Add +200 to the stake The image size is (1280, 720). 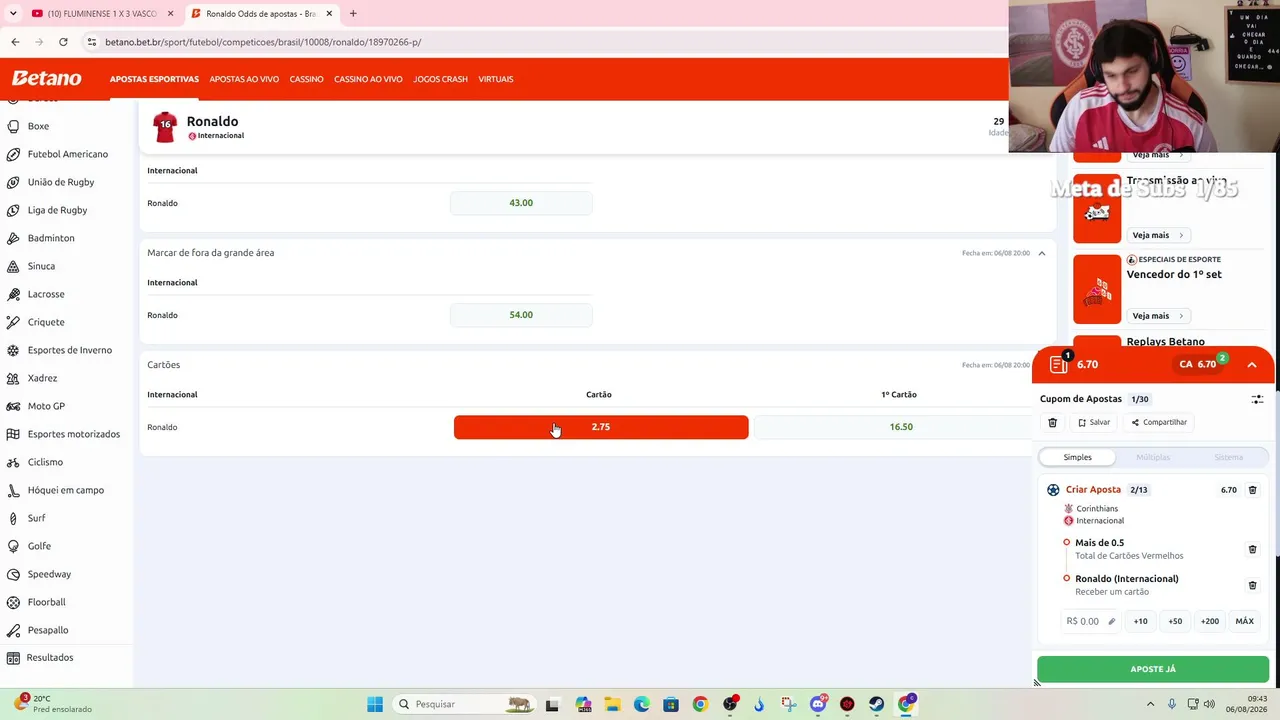1210,621
